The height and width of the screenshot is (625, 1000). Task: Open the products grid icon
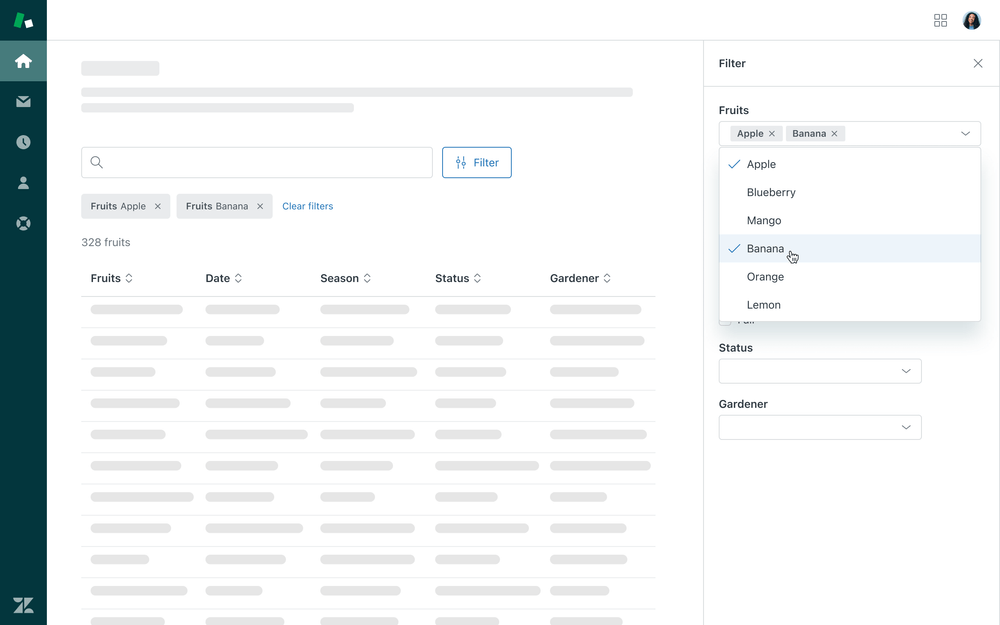click(x=940, y=20)
